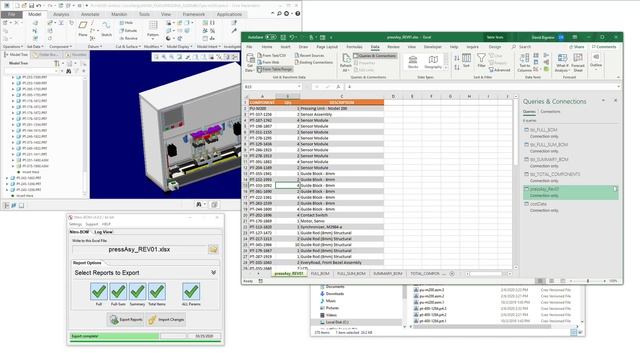640x360 pixels.
Task: Open the Excel Name Box dropdown
Action: tap(299, 87)
